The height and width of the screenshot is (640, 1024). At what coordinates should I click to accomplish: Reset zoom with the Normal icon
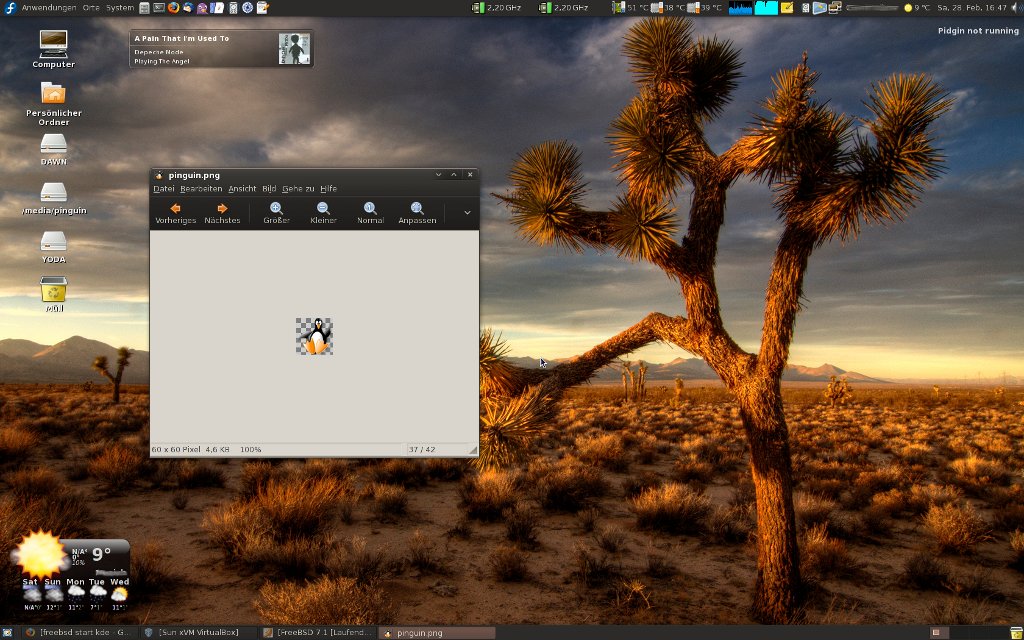click(x=370, y=212)
